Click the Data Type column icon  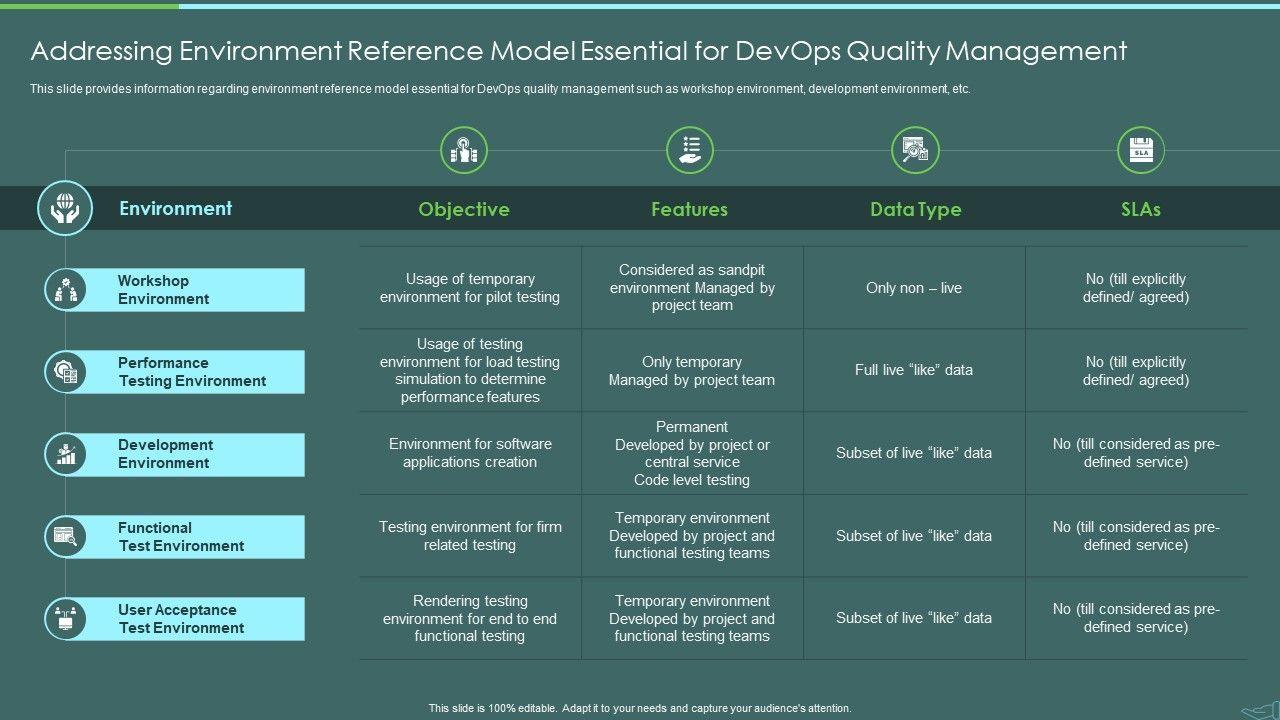[x=915, y=151]
